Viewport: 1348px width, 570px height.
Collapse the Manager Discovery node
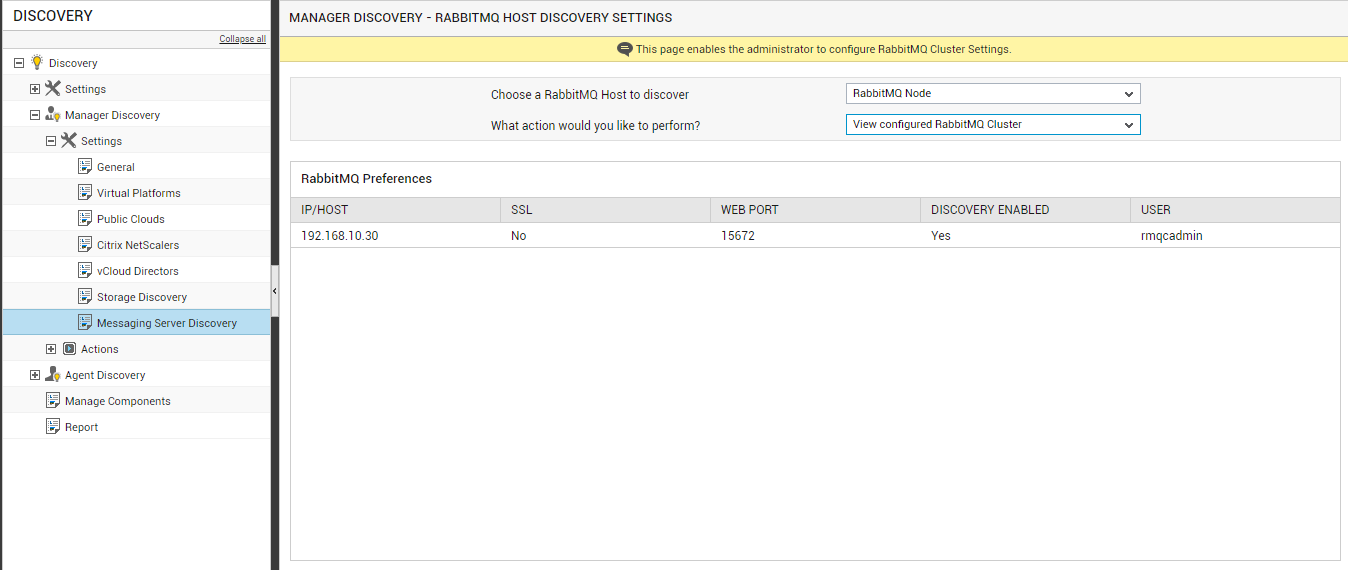coord(35,115)
